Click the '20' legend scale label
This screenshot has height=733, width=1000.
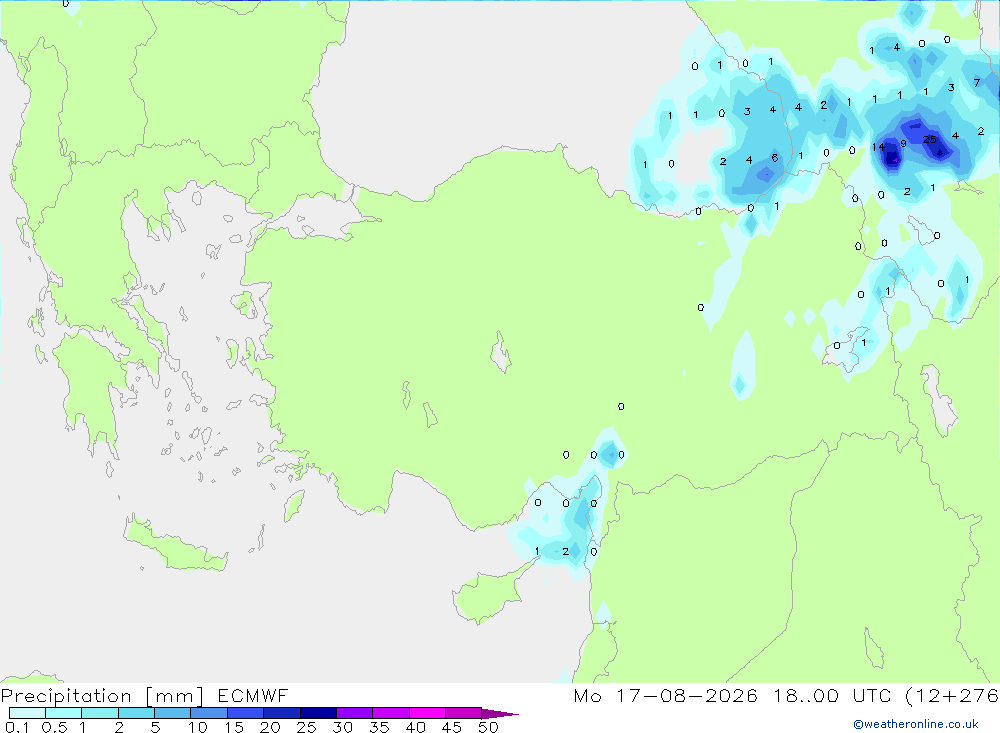pos(270,727)
